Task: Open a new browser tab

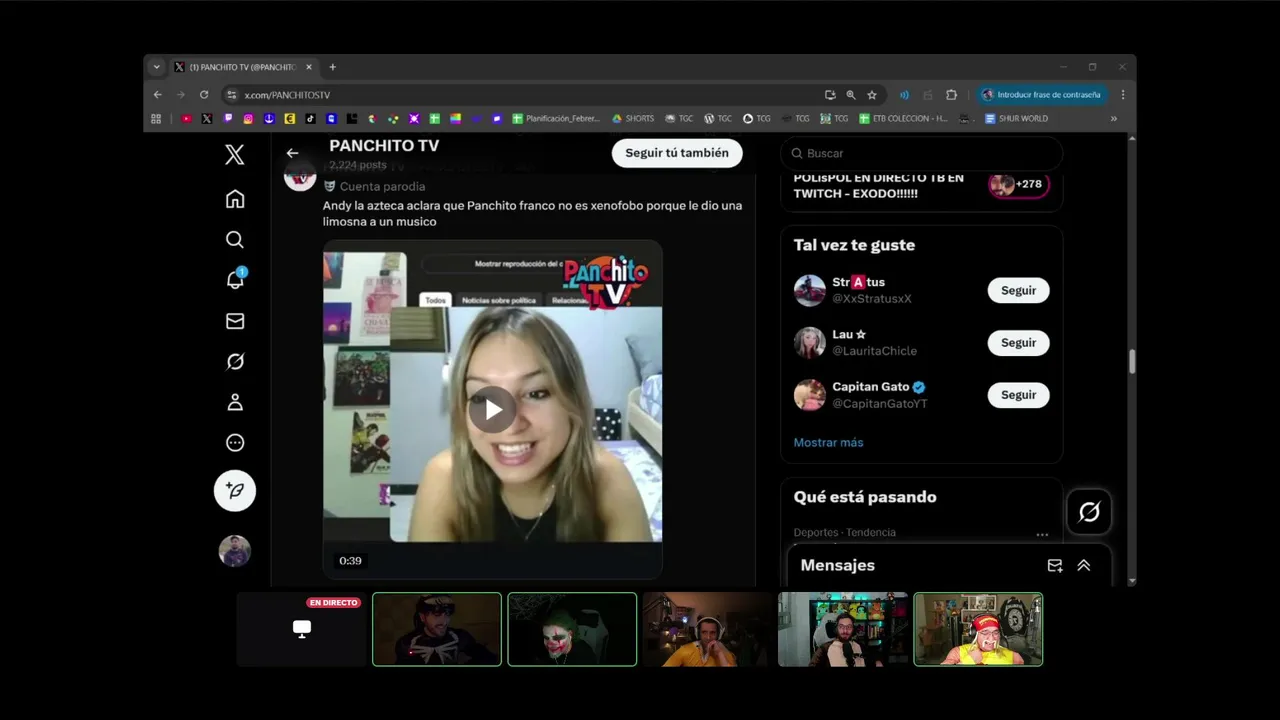Action: 332,67
